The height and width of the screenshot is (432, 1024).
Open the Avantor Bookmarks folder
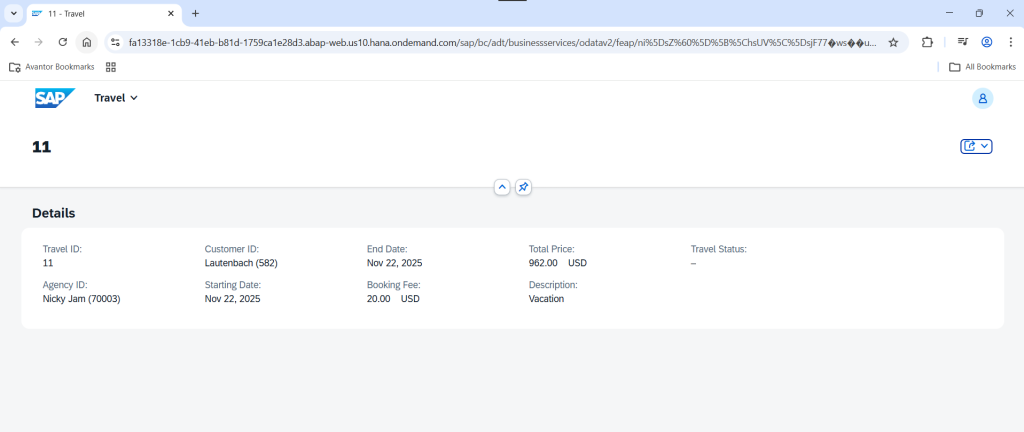[52, 67]
